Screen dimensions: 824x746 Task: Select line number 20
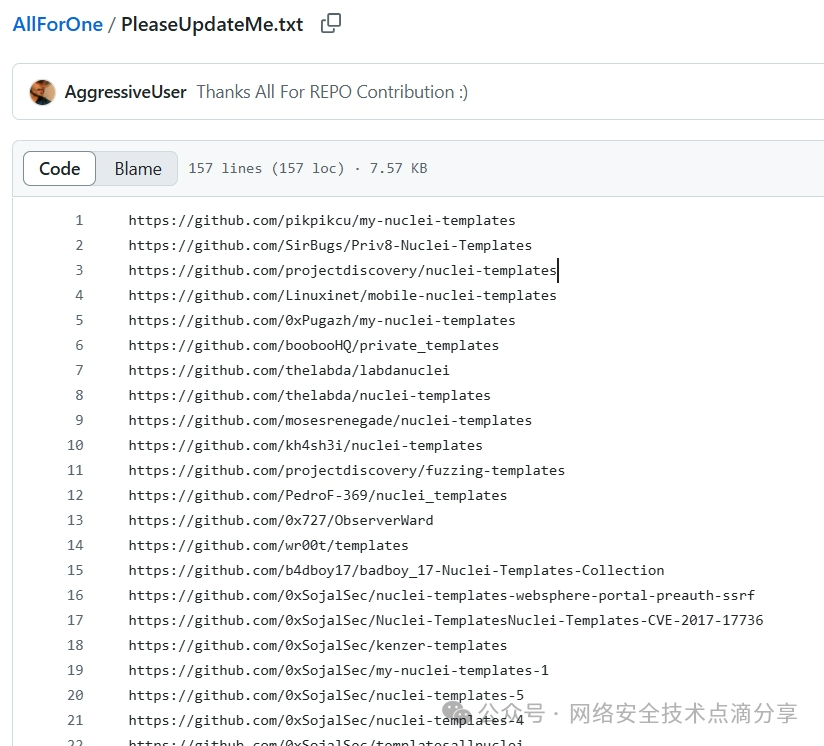(x=75, y=695)
